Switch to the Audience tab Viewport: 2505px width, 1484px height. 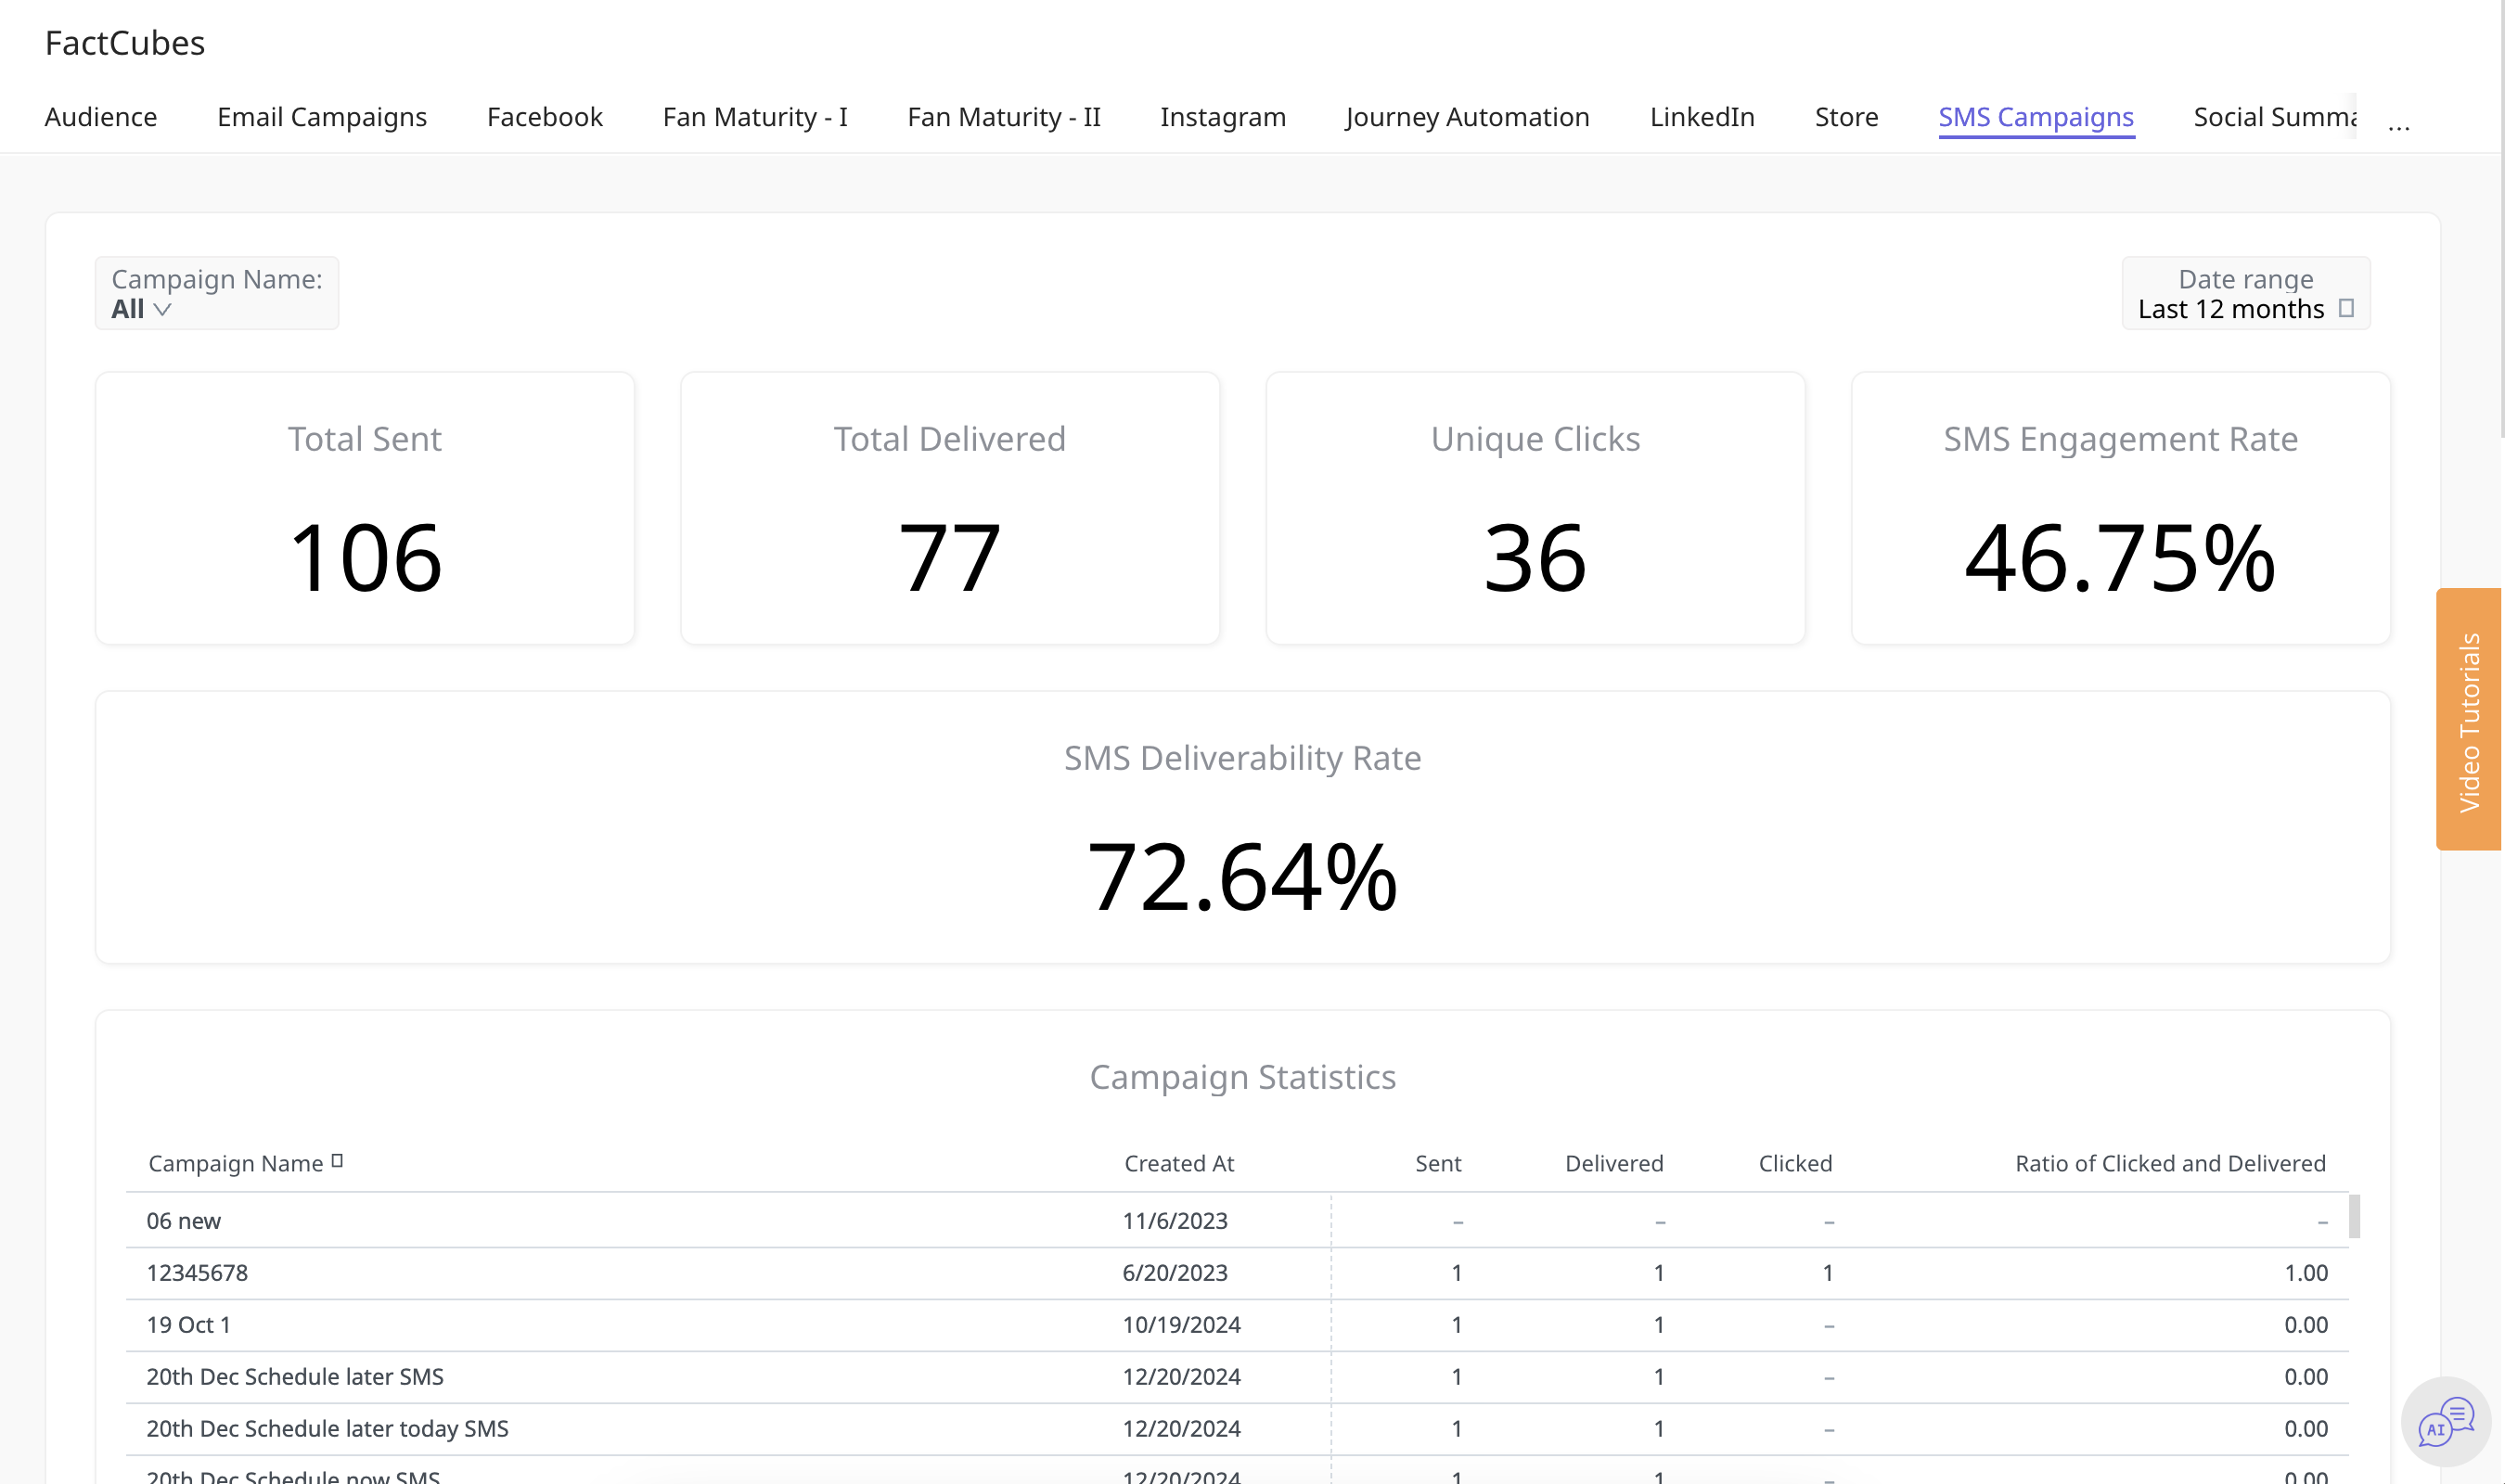101,117
